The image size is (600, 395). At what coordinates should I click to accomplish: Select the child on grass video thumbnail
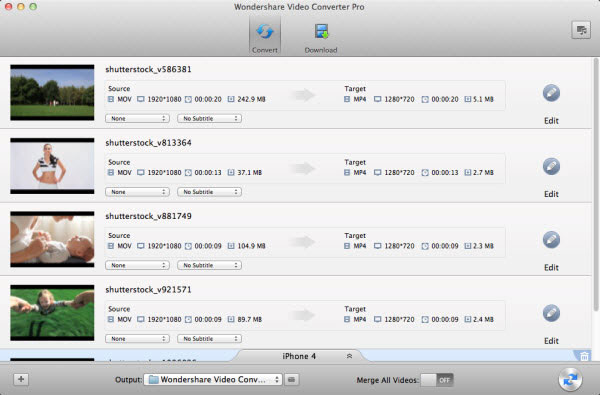coord(52,313)
